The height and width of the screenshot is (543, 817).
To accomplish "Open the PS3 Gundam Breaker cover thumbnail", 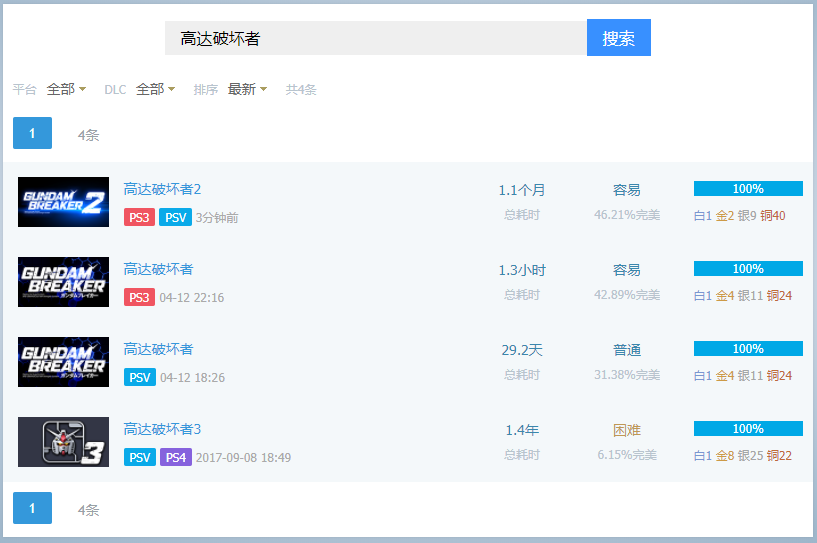I will (64, 282).
